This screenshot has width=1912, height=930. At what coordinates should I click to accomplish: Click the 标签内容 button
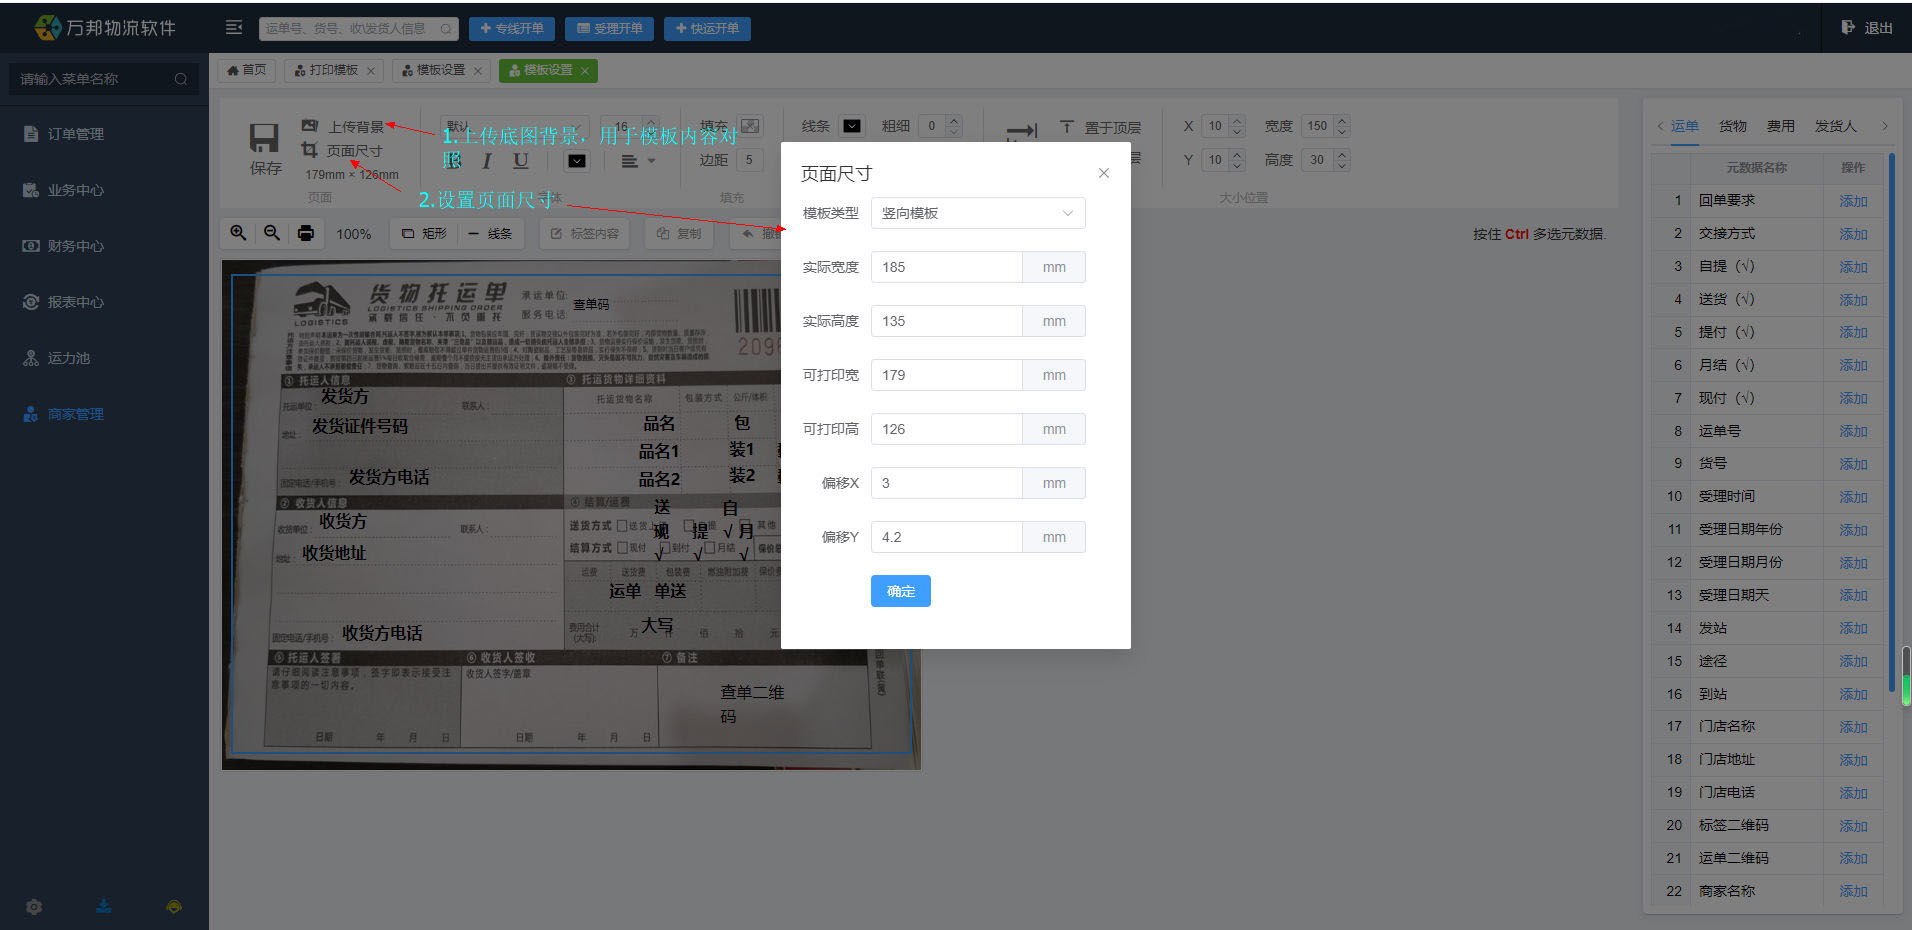(x=585, y=233)
